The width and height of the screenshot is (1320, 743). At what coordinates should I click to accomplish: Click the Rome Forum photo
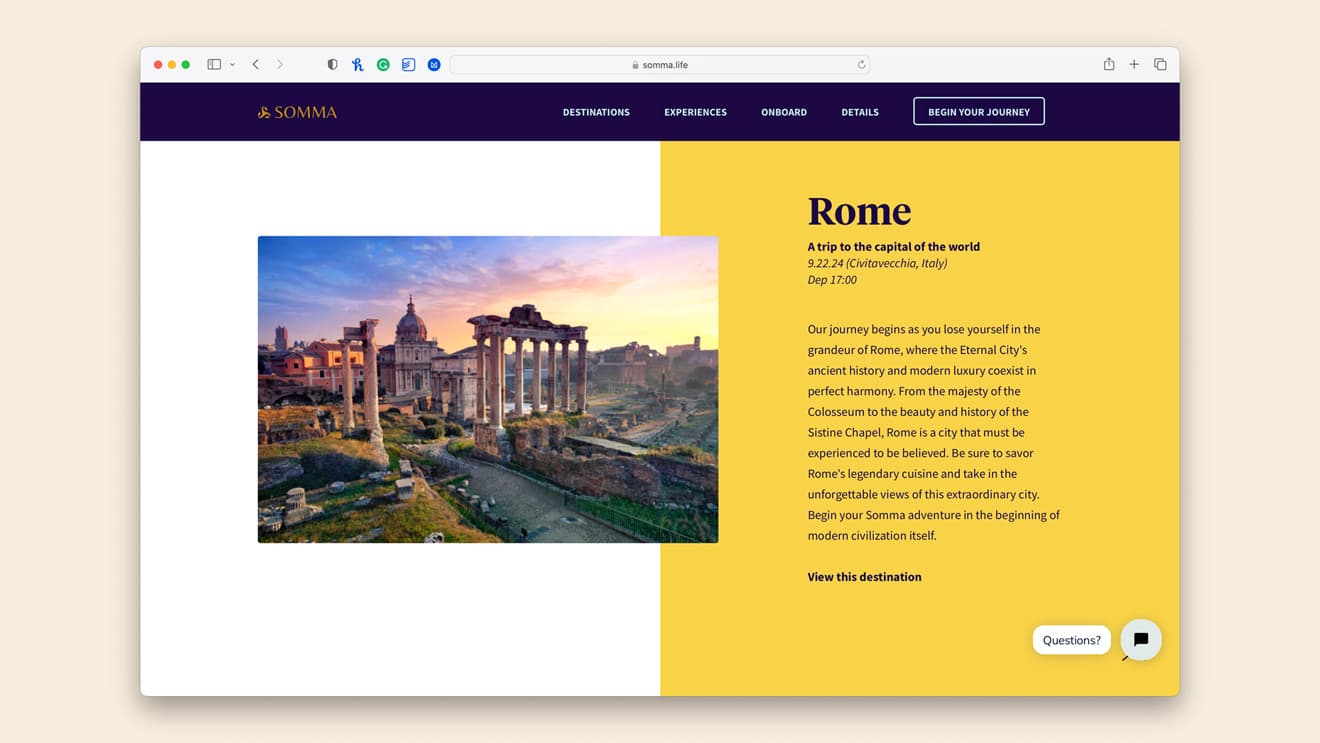click(x=488, y=389)
